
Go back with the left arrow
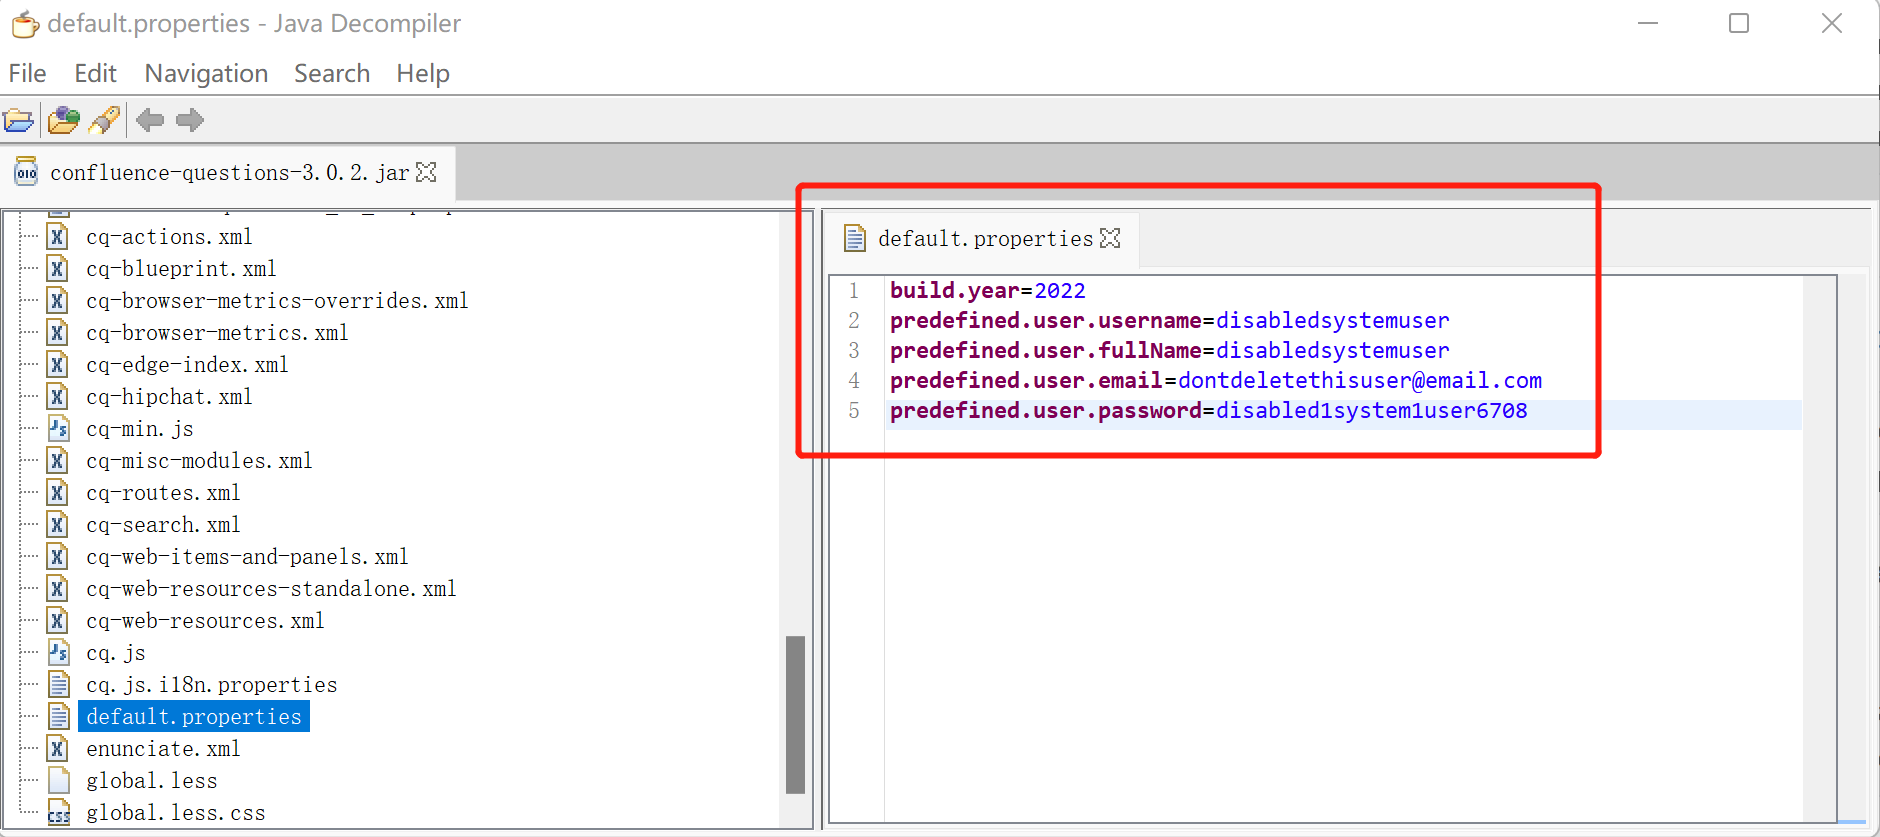point(150,121)
